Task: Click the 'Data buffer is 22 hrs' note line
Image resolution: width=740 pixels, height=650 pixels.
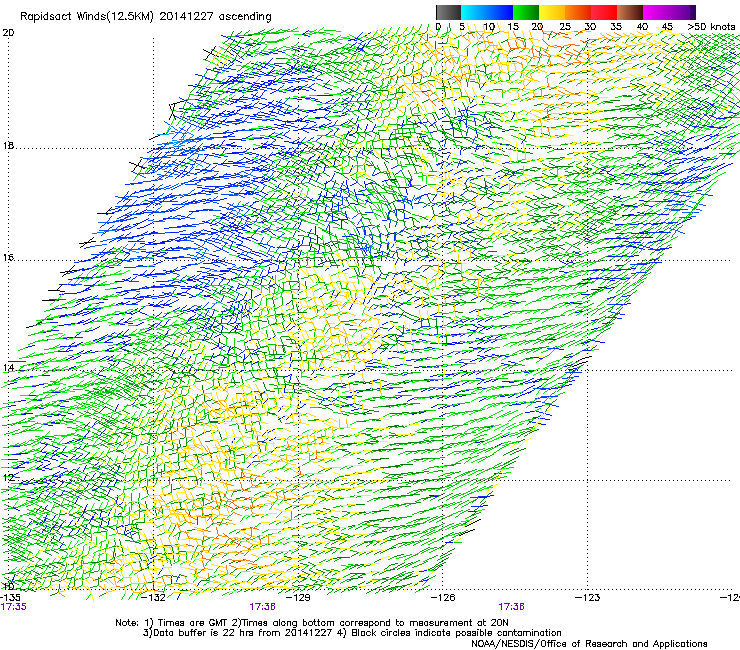Action: [x=352, y=633]
